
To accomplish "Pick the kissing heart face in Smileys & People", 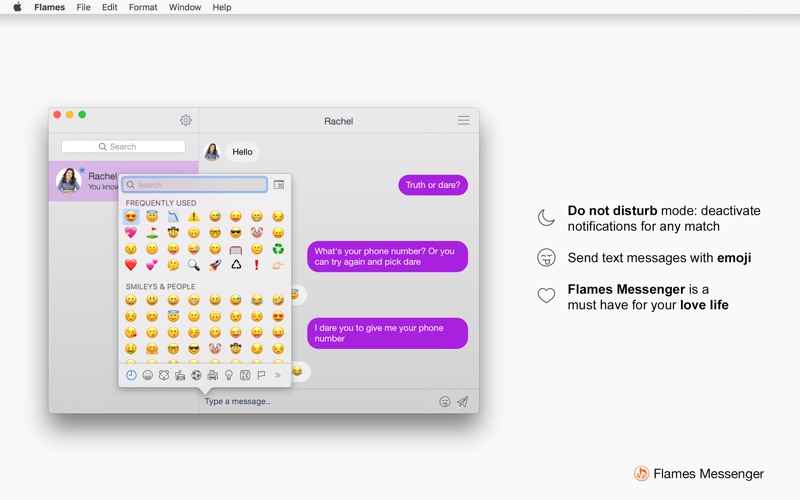I will tap(131, 333).
